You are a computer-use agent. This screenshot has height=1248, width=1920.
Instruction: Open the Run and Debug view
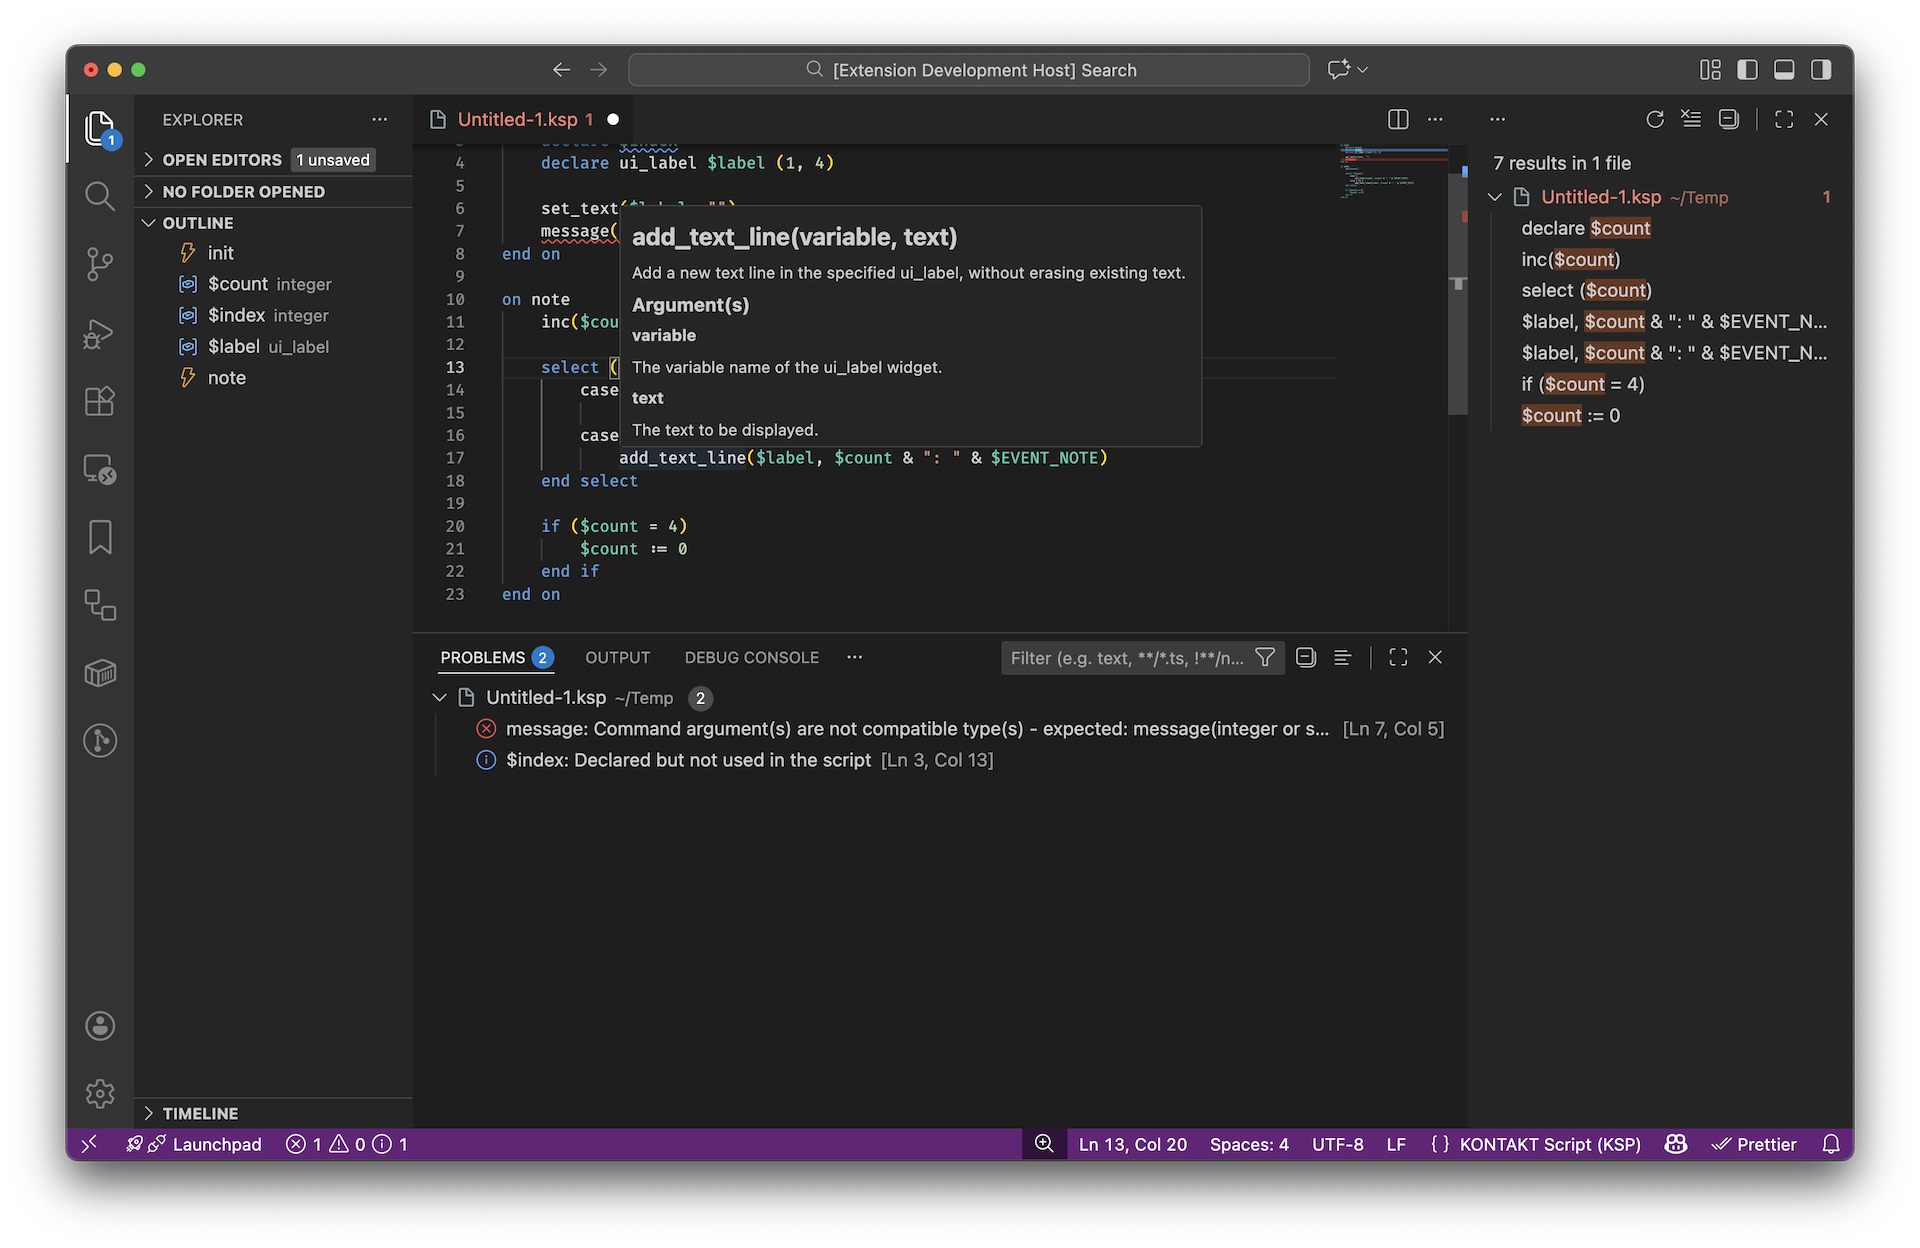tap(99, 333)
